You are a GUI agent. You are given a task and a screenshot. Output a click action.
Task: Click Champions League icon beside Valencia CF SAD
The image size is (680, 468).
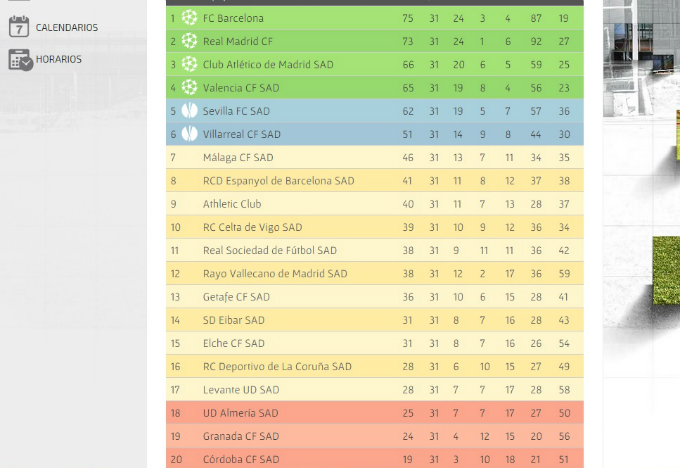pyautogui.click(x=189, y=88)
